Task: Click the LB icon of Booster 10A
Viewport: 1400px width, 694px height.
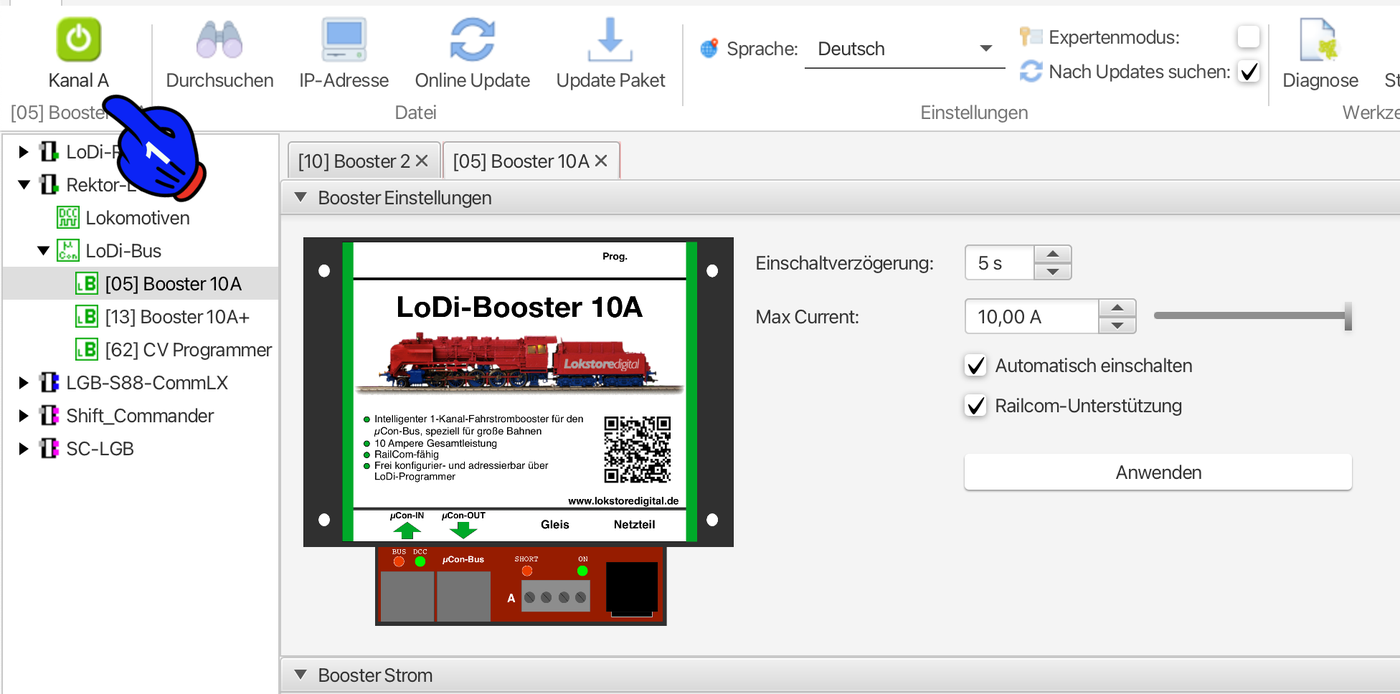Action: point(87,284)
